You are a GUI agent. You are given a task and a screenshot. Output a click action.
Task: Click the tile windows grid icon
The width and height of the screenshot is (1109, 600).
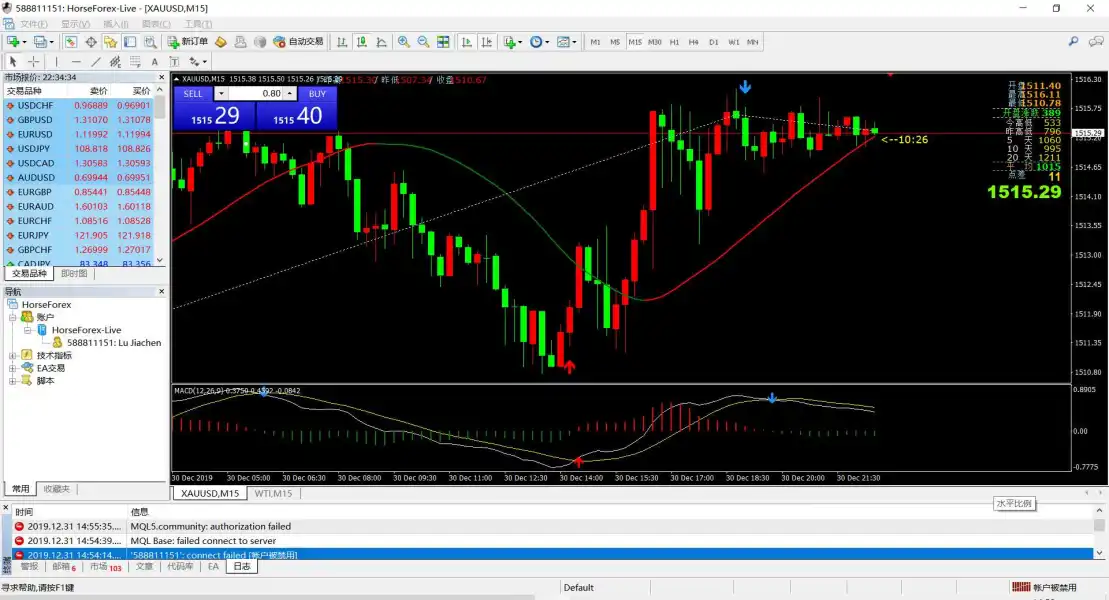pos(443,42)
